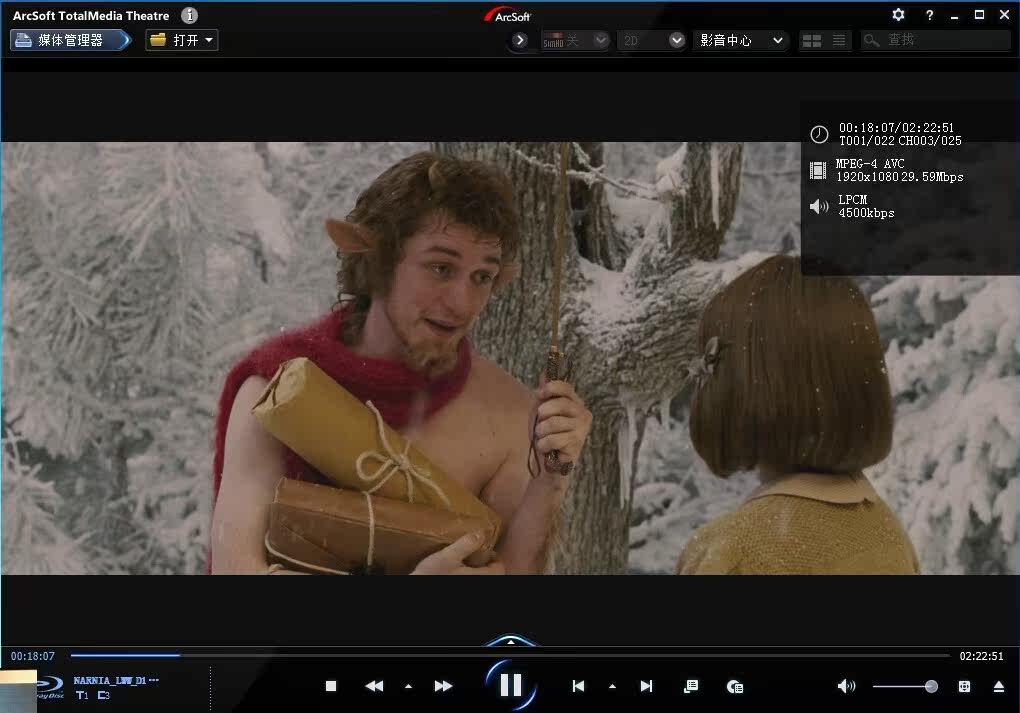Switch to thumbnail grid view
This screenshot has width=1020, height=713.
tap(811, 41)
